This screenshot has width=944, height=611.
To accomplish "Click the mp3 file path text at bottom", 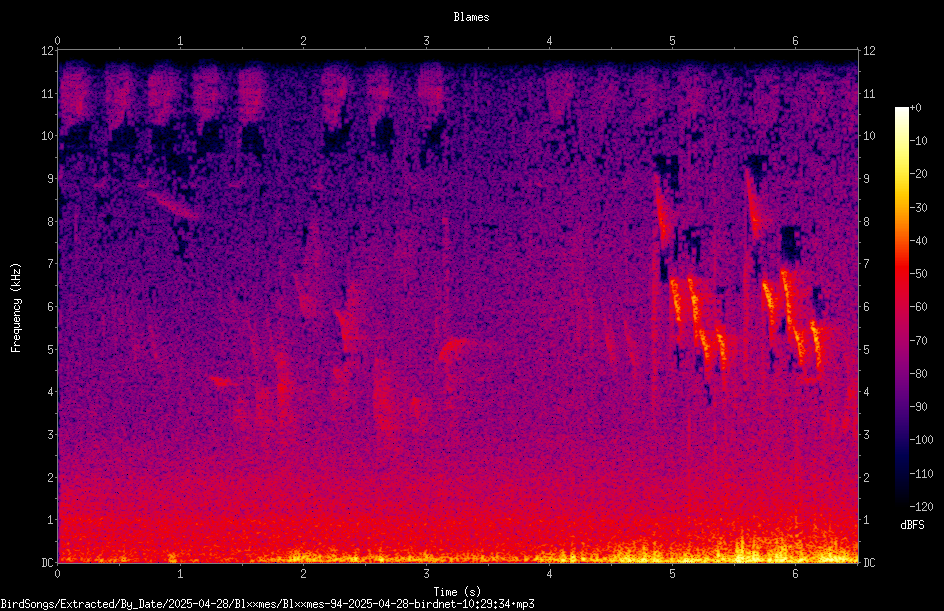I will pyautogui.click(x=267, y=604).
